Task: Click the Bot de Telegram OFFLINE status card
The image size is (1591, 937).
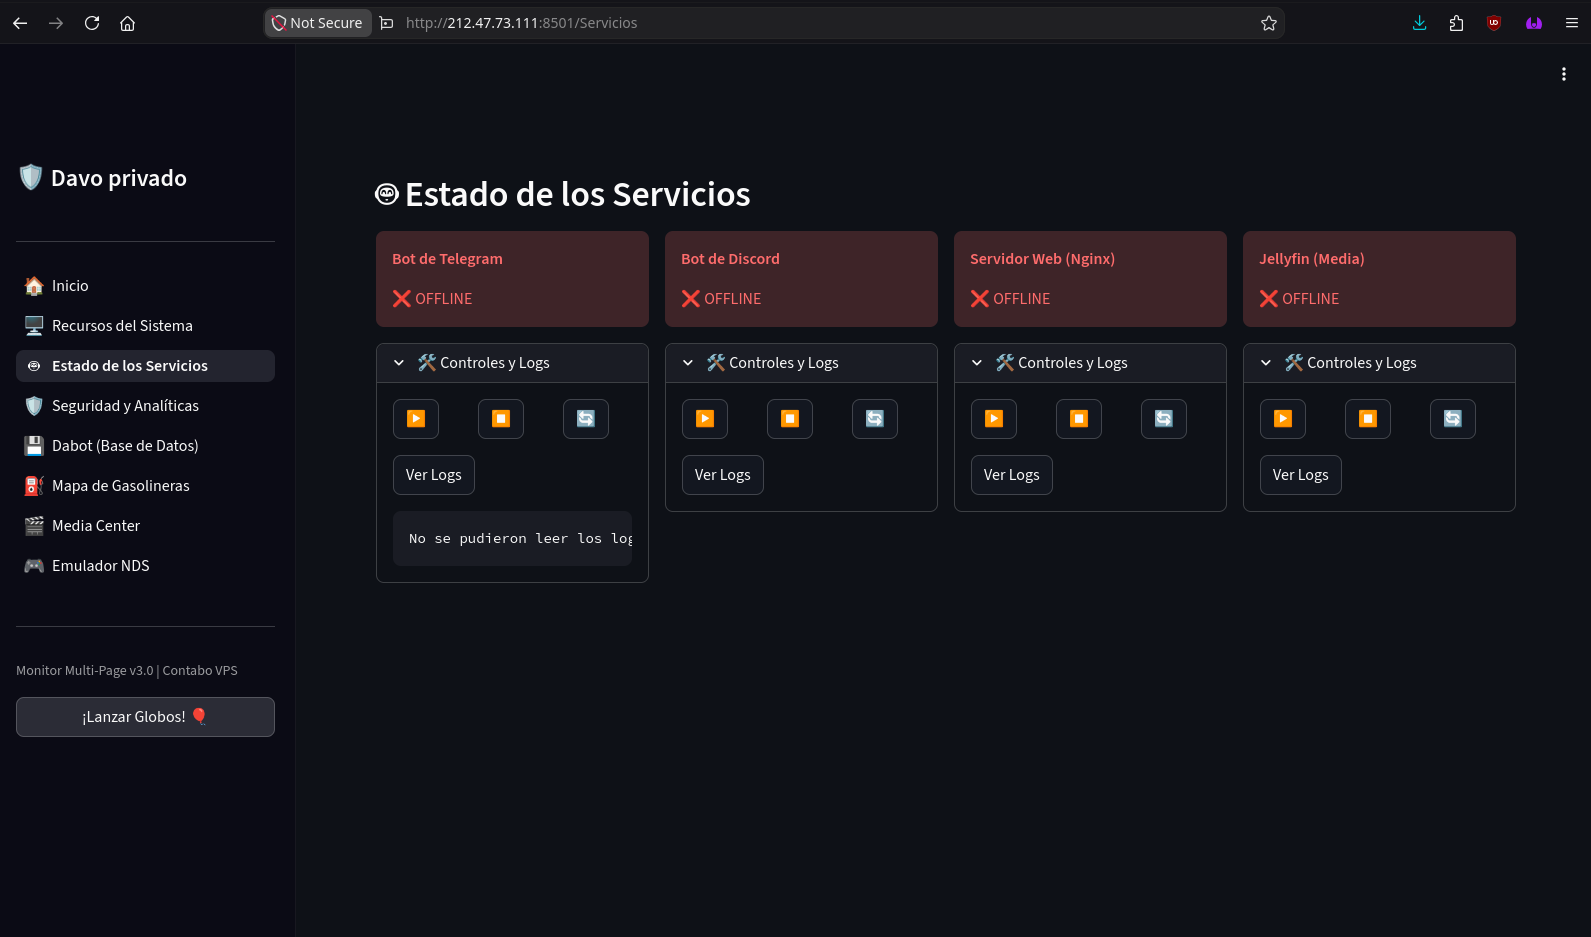Action: click(512, 279)
